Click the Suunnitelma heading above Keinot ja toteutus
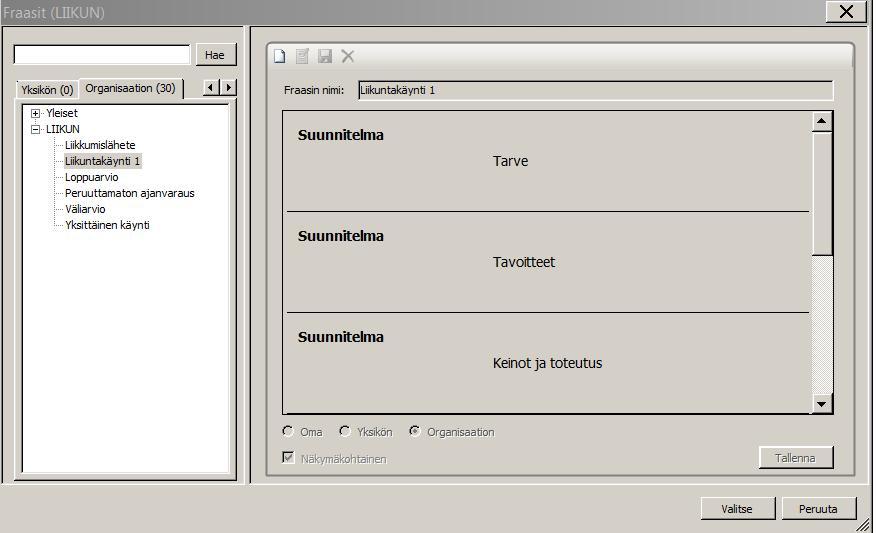 click(341, 337)
